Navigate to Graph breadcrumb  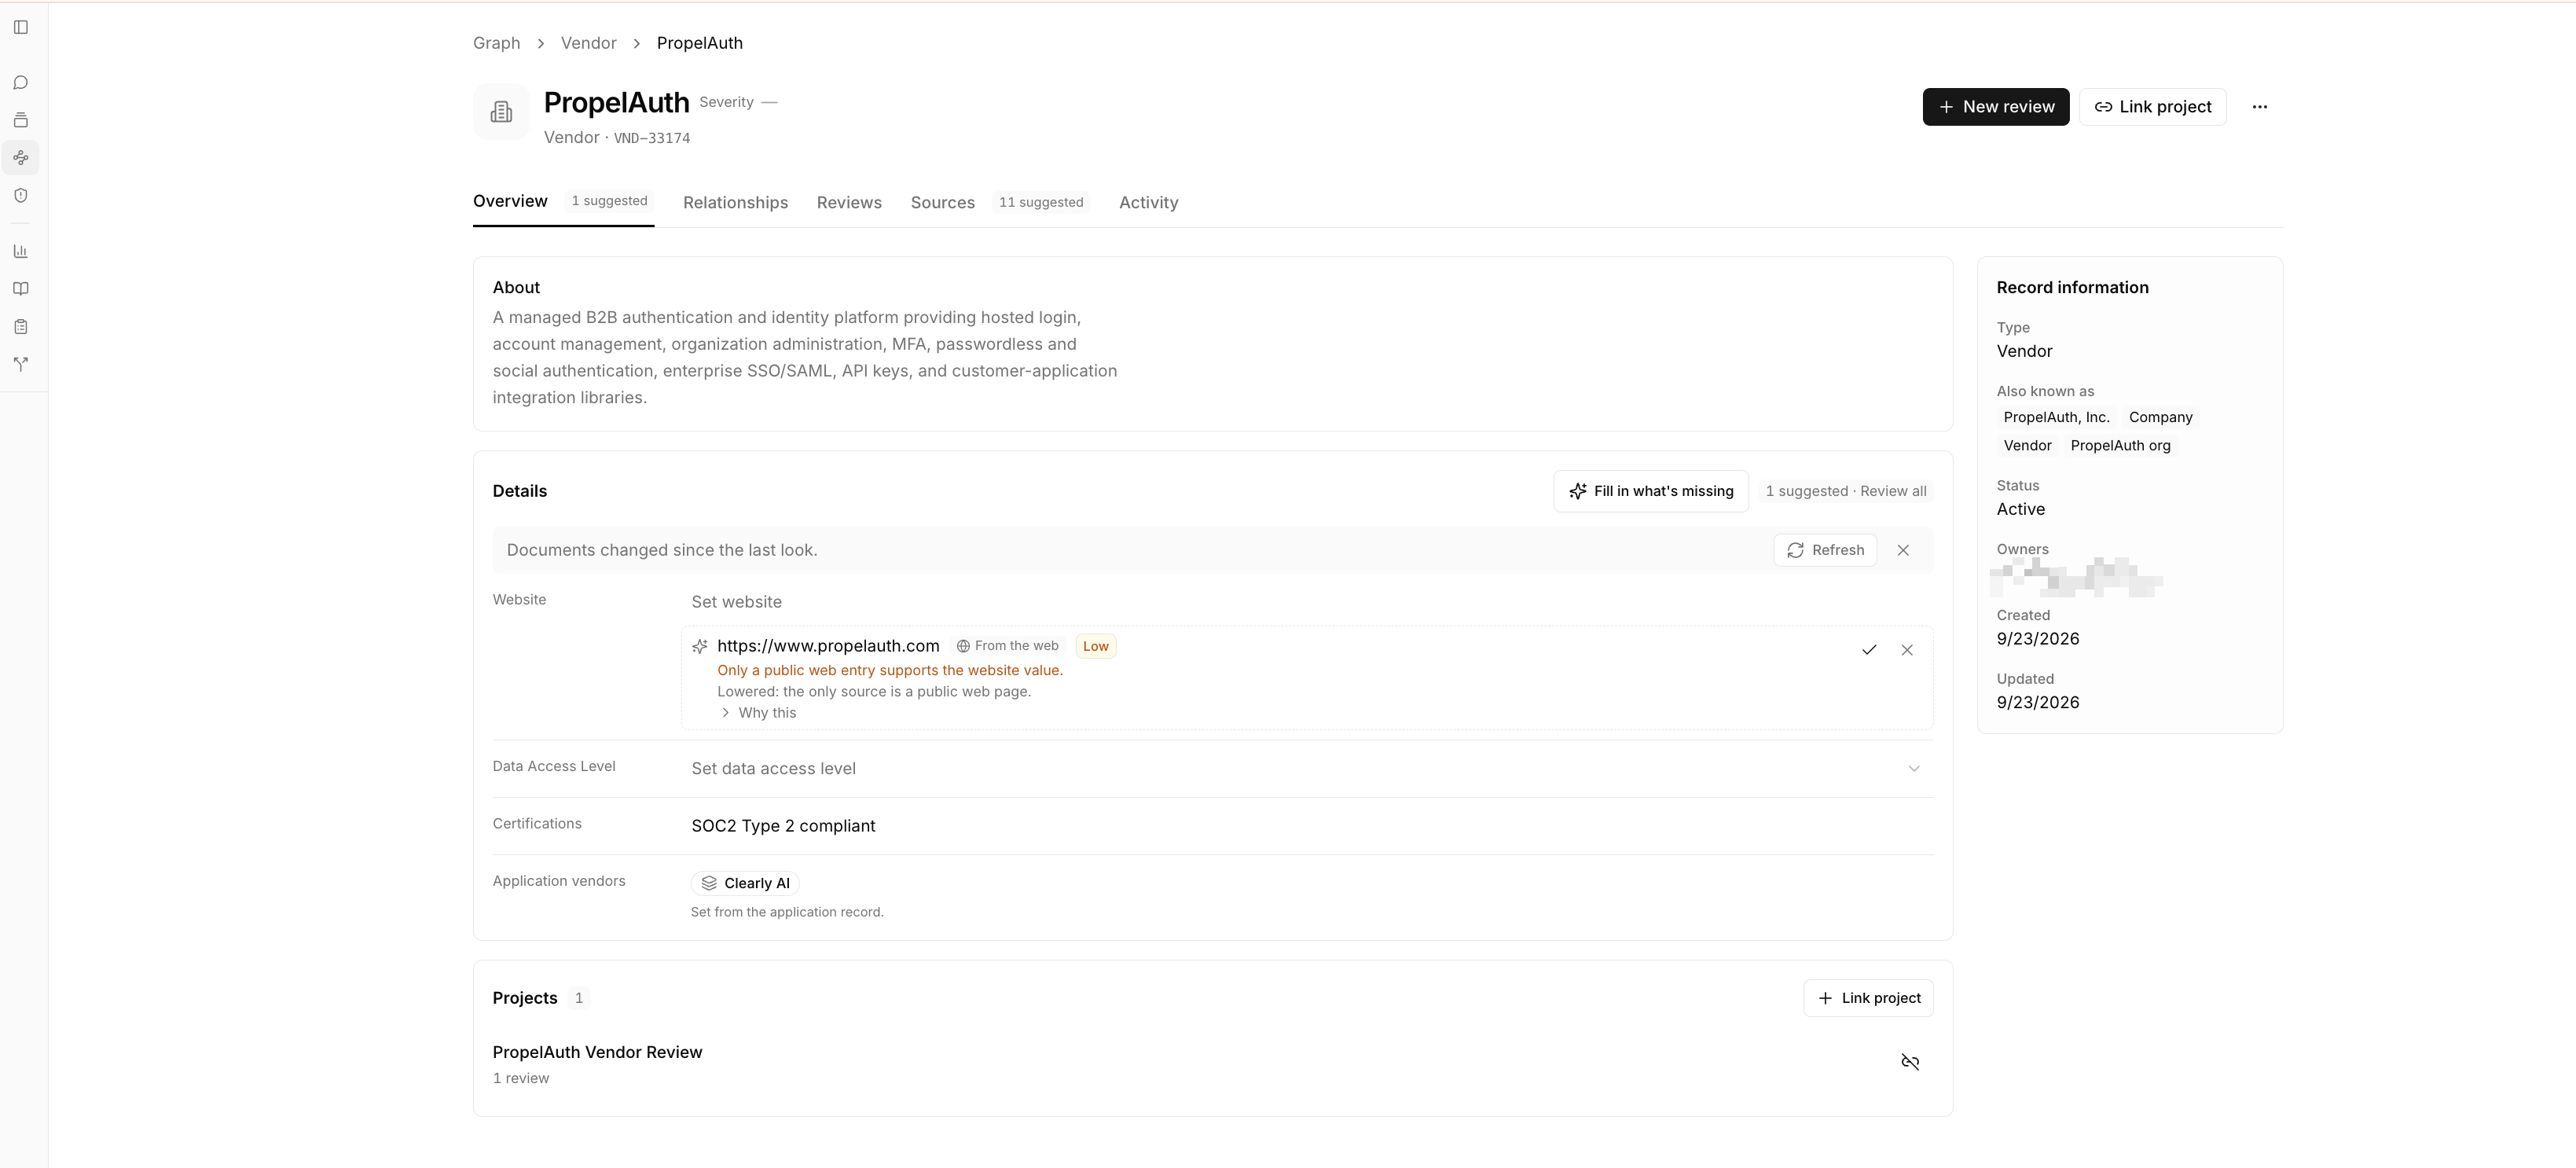pos(496,43)
